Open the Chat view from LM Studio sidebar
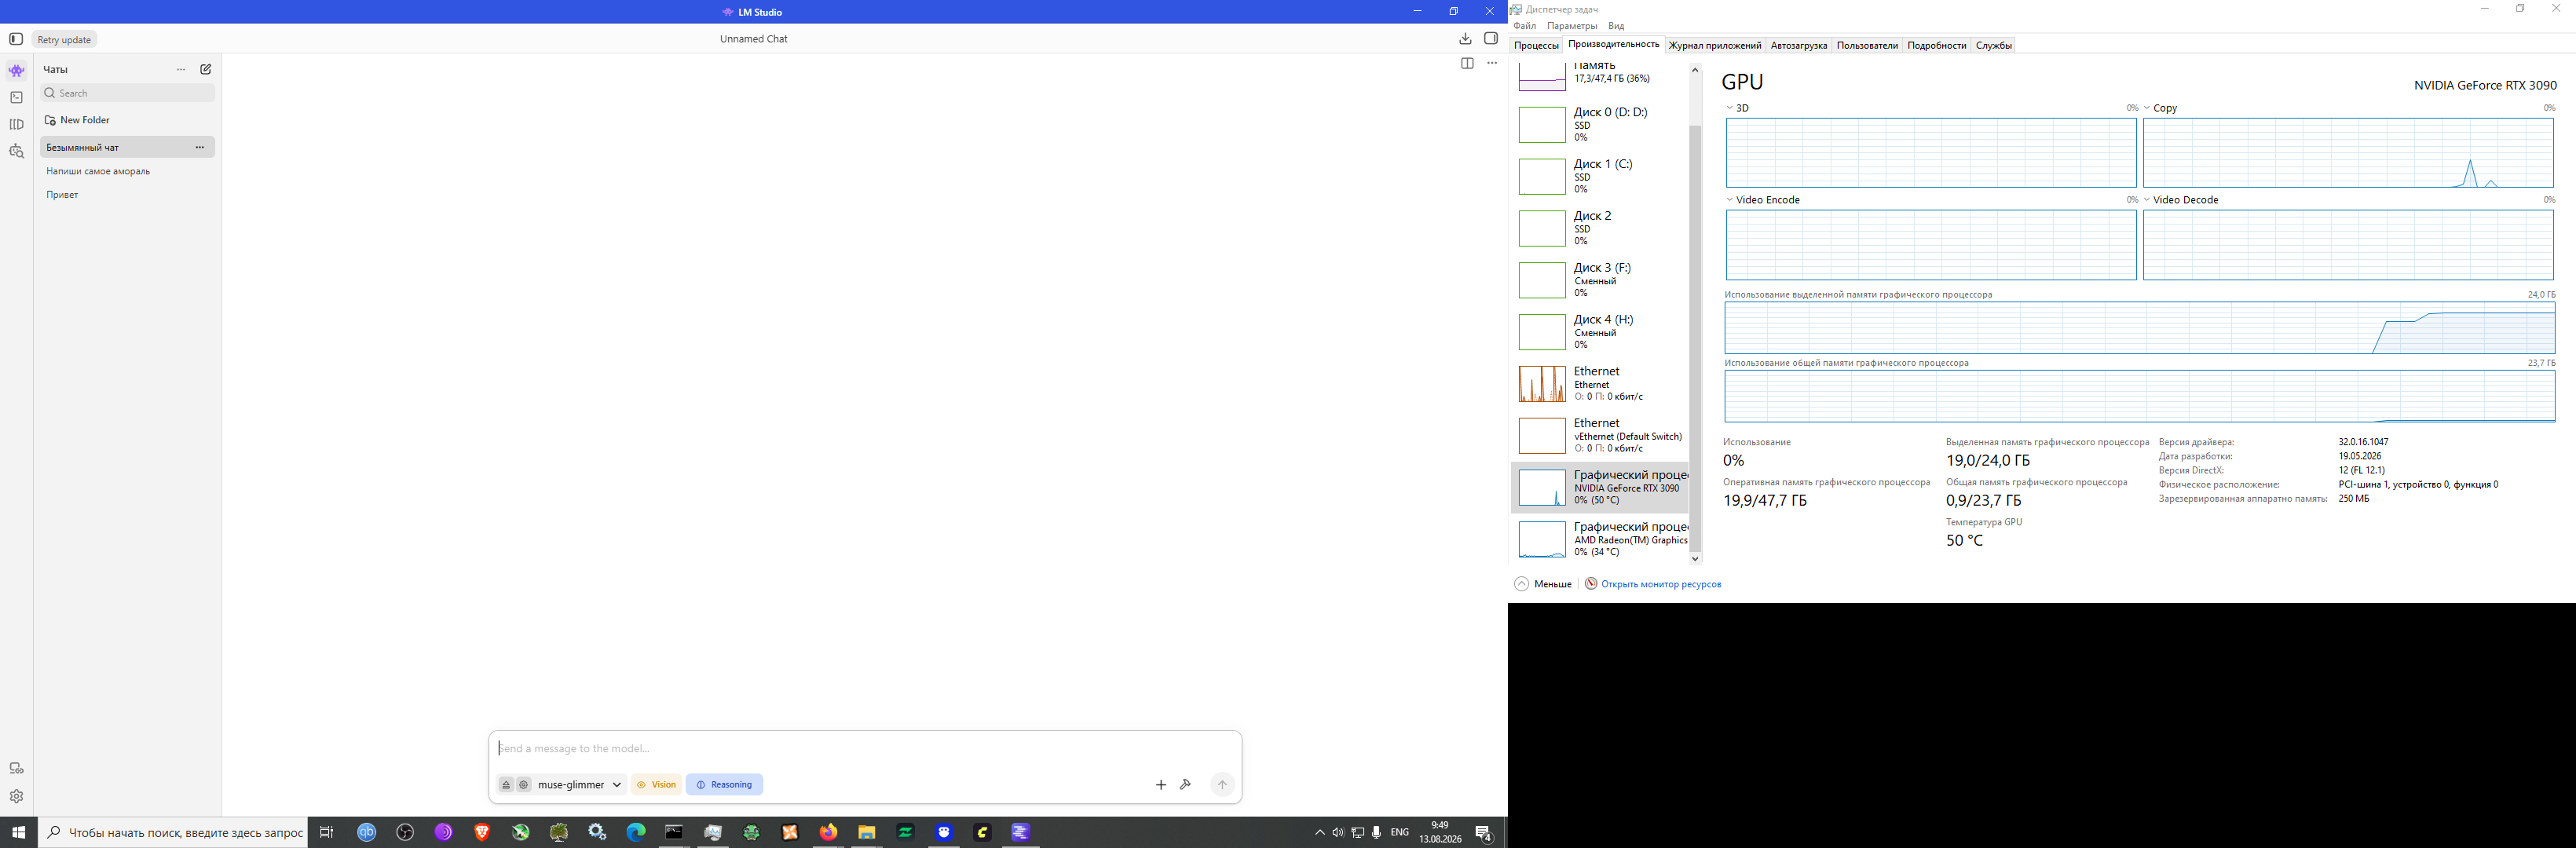The height and width of the screenshot is (848, 2576). [16, 71]
